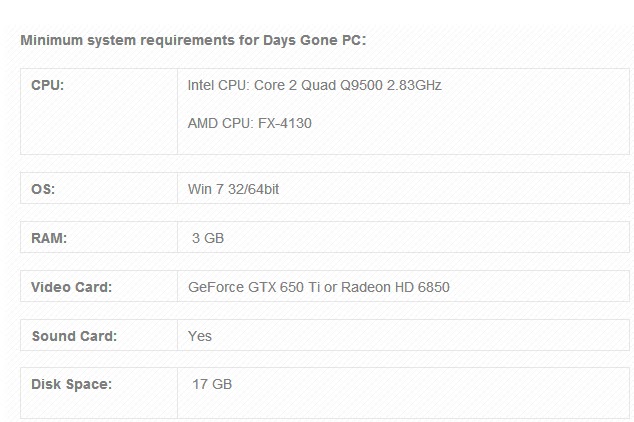Select the Video Card: label
This screenshot has width=634, height=422.
tap(72, 287)
